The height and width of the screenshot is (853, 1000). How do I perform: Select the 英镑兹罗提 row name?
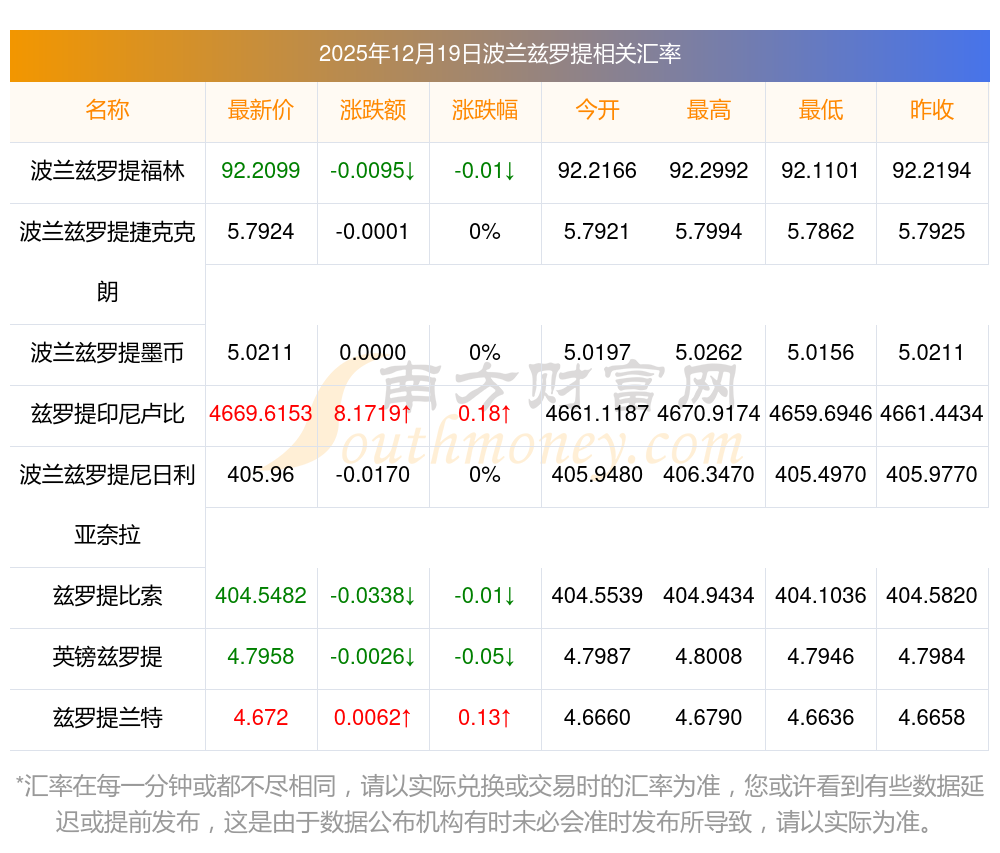pyautogui.click(x=107, y=657)
